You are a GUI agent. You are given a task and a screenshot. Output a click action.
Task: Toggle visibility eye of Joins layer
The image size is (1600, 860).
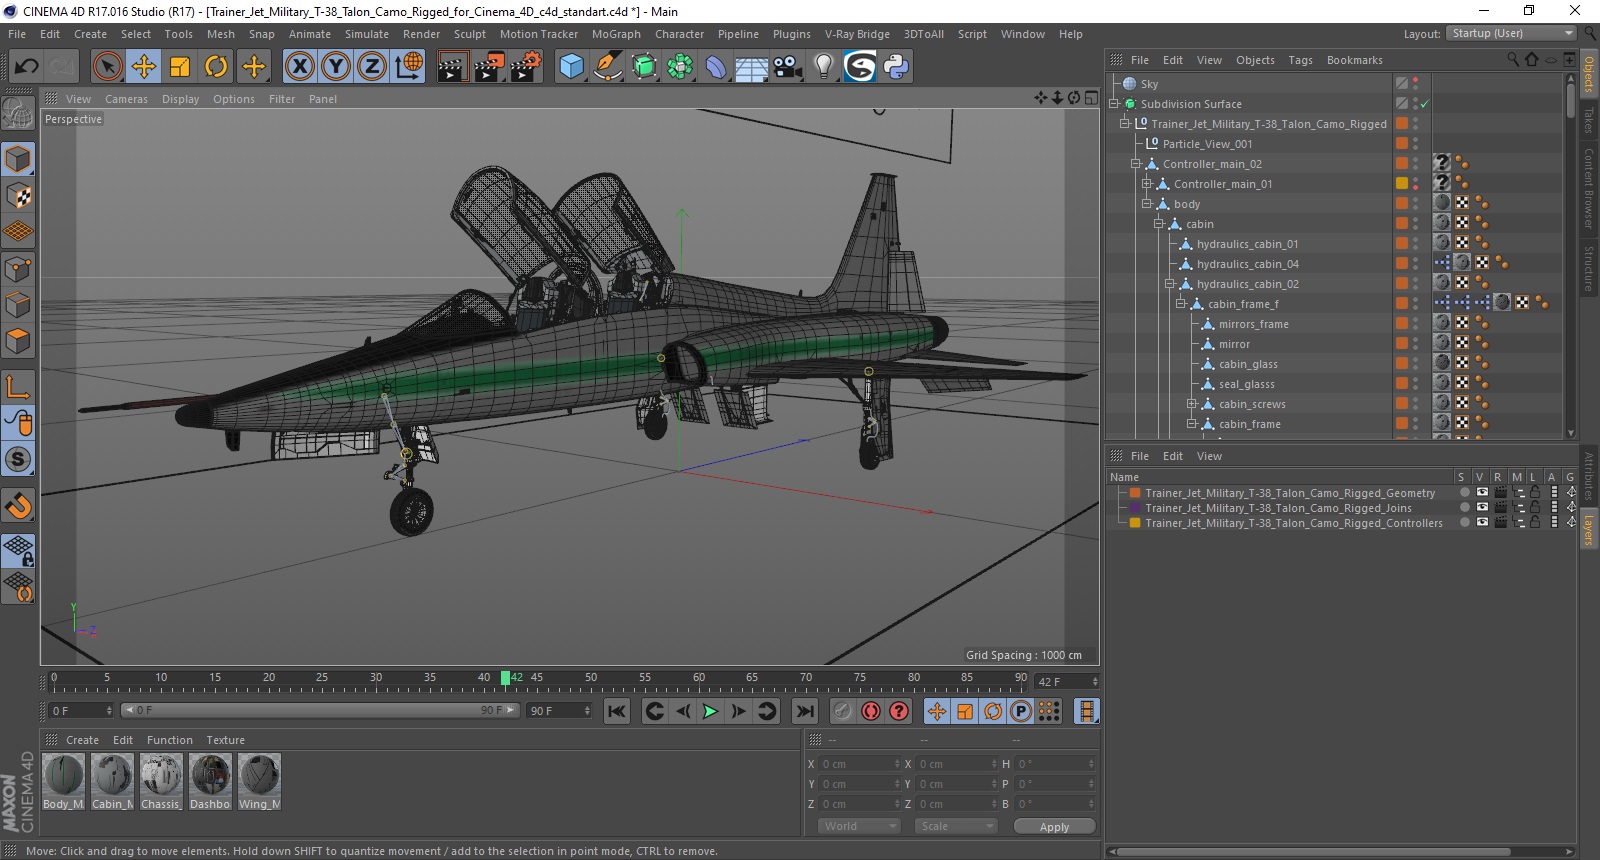click(x=1482, y=508)
